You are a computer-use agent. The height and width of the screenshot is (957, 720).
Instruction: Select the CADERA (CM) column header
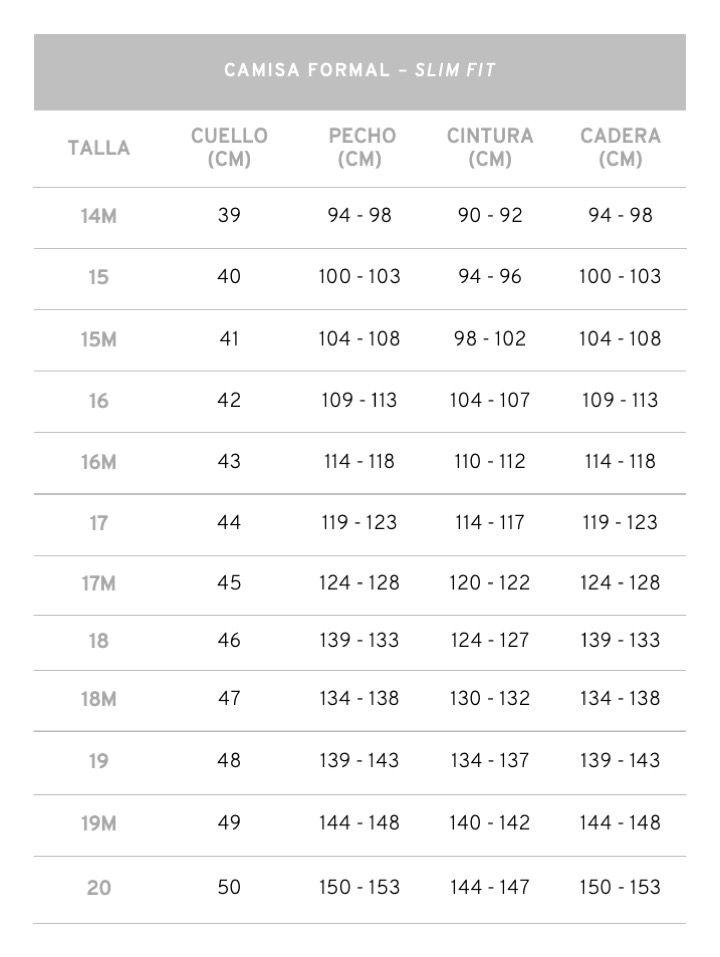[x=620, y=148]
